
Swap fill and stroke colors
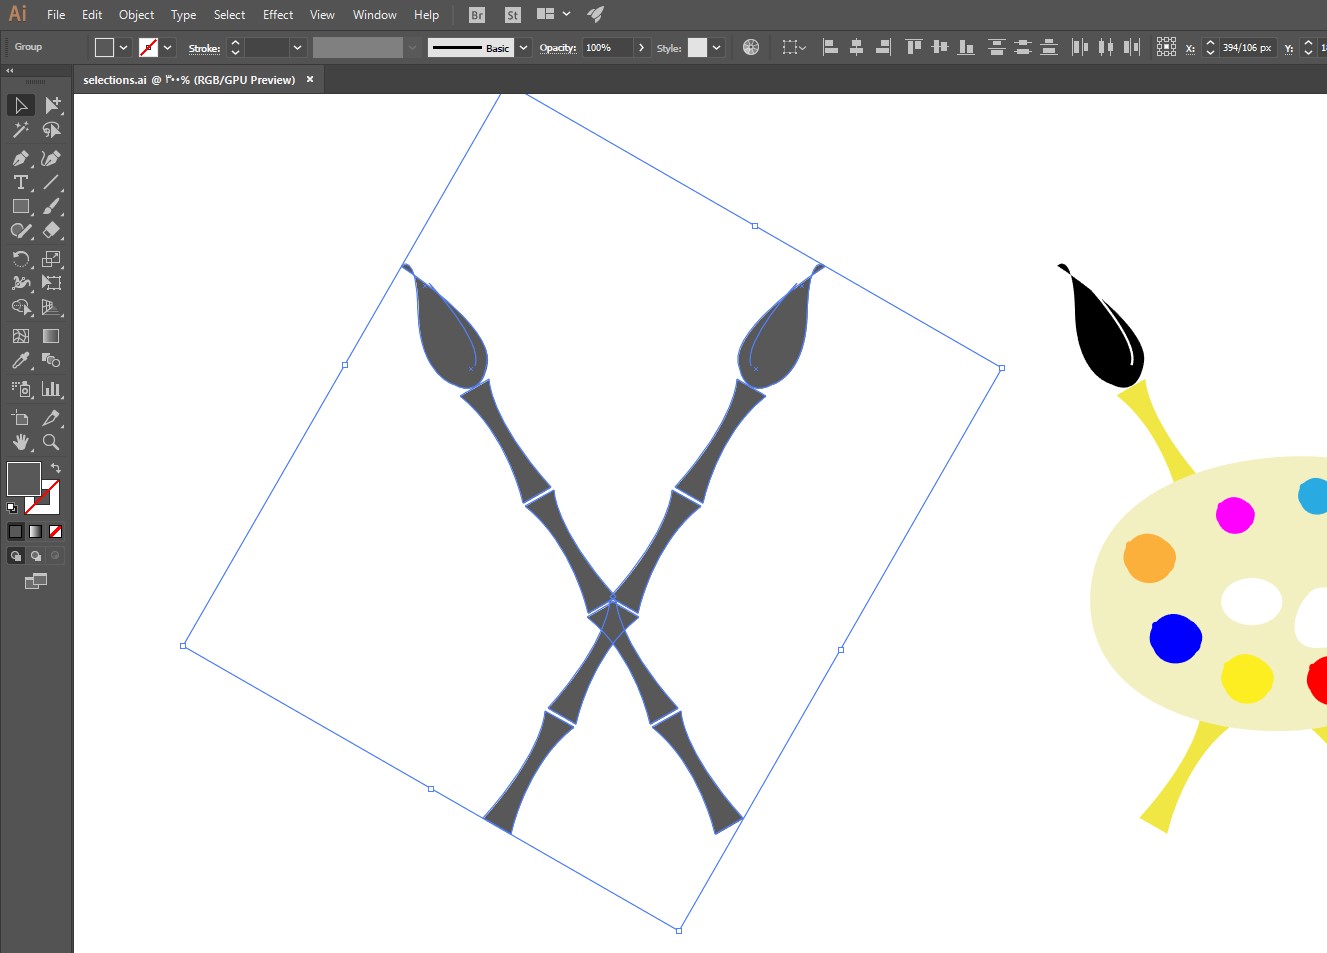[x=56, y=468]
